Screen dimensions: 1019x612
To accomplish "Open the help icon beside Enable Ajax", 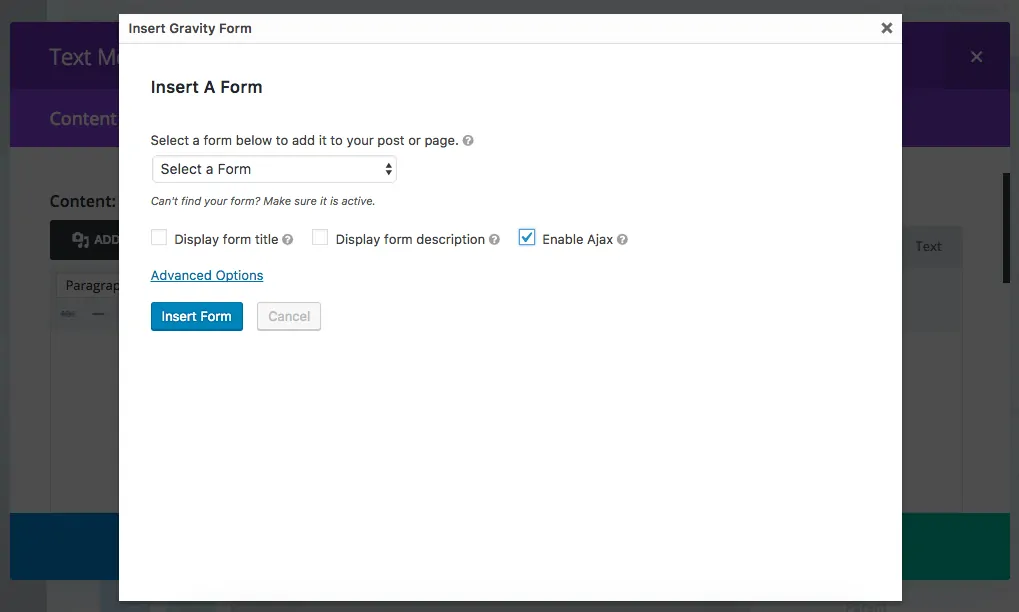I will tap(622, 240).
